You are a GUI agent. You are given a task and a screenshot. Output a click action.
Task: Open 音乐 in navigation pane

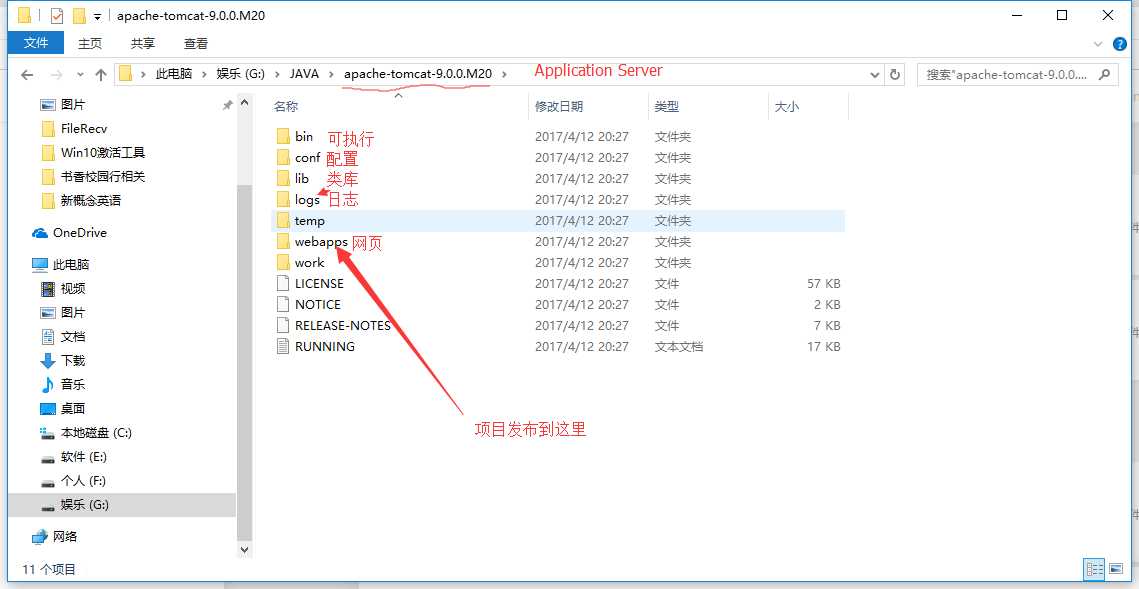[x=63, y=385]
